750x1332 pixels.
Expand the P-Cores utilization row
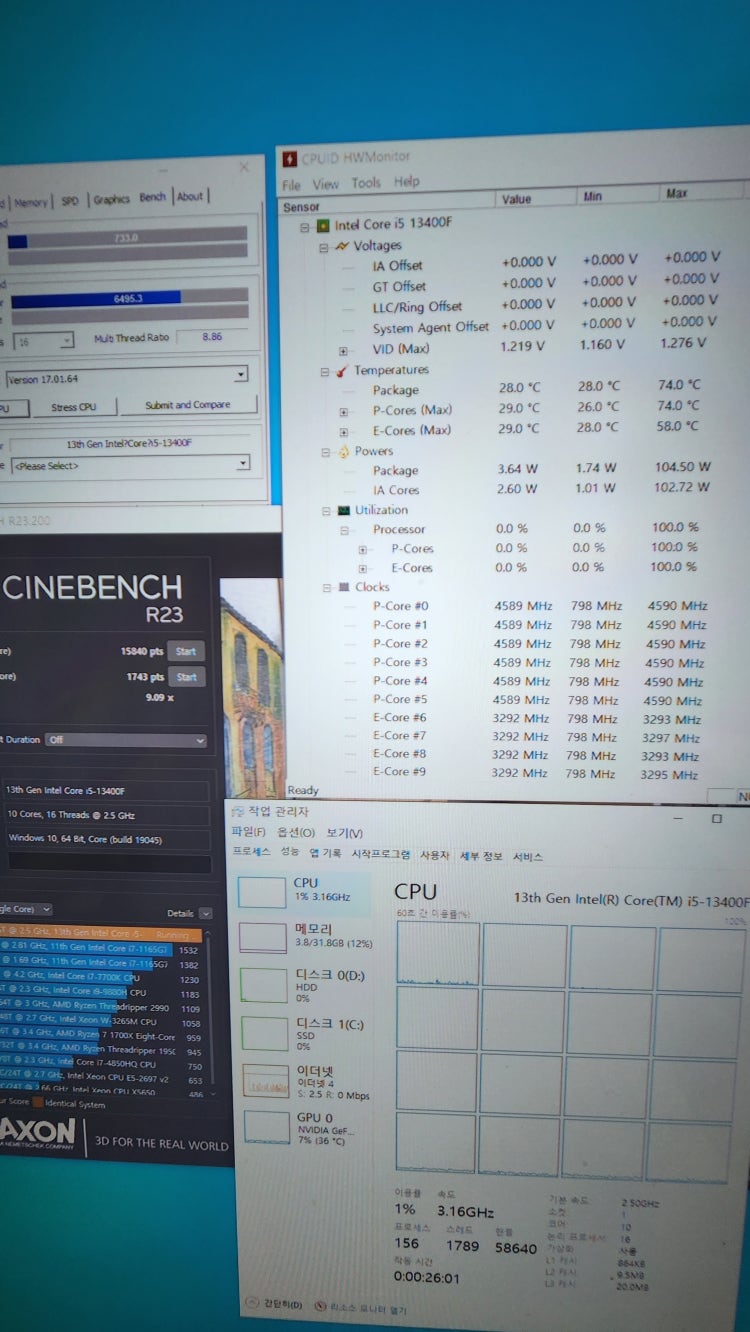click(x=363, y=549)
